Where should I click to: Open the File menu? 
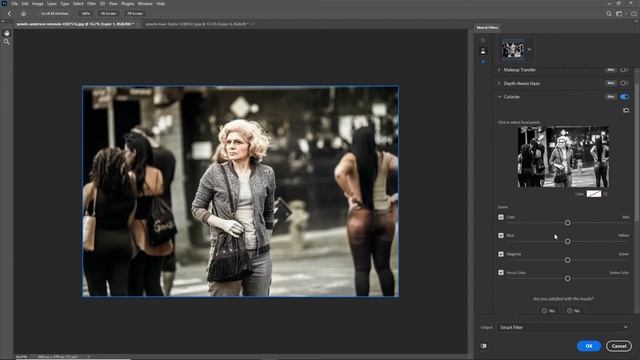[15, 4]
